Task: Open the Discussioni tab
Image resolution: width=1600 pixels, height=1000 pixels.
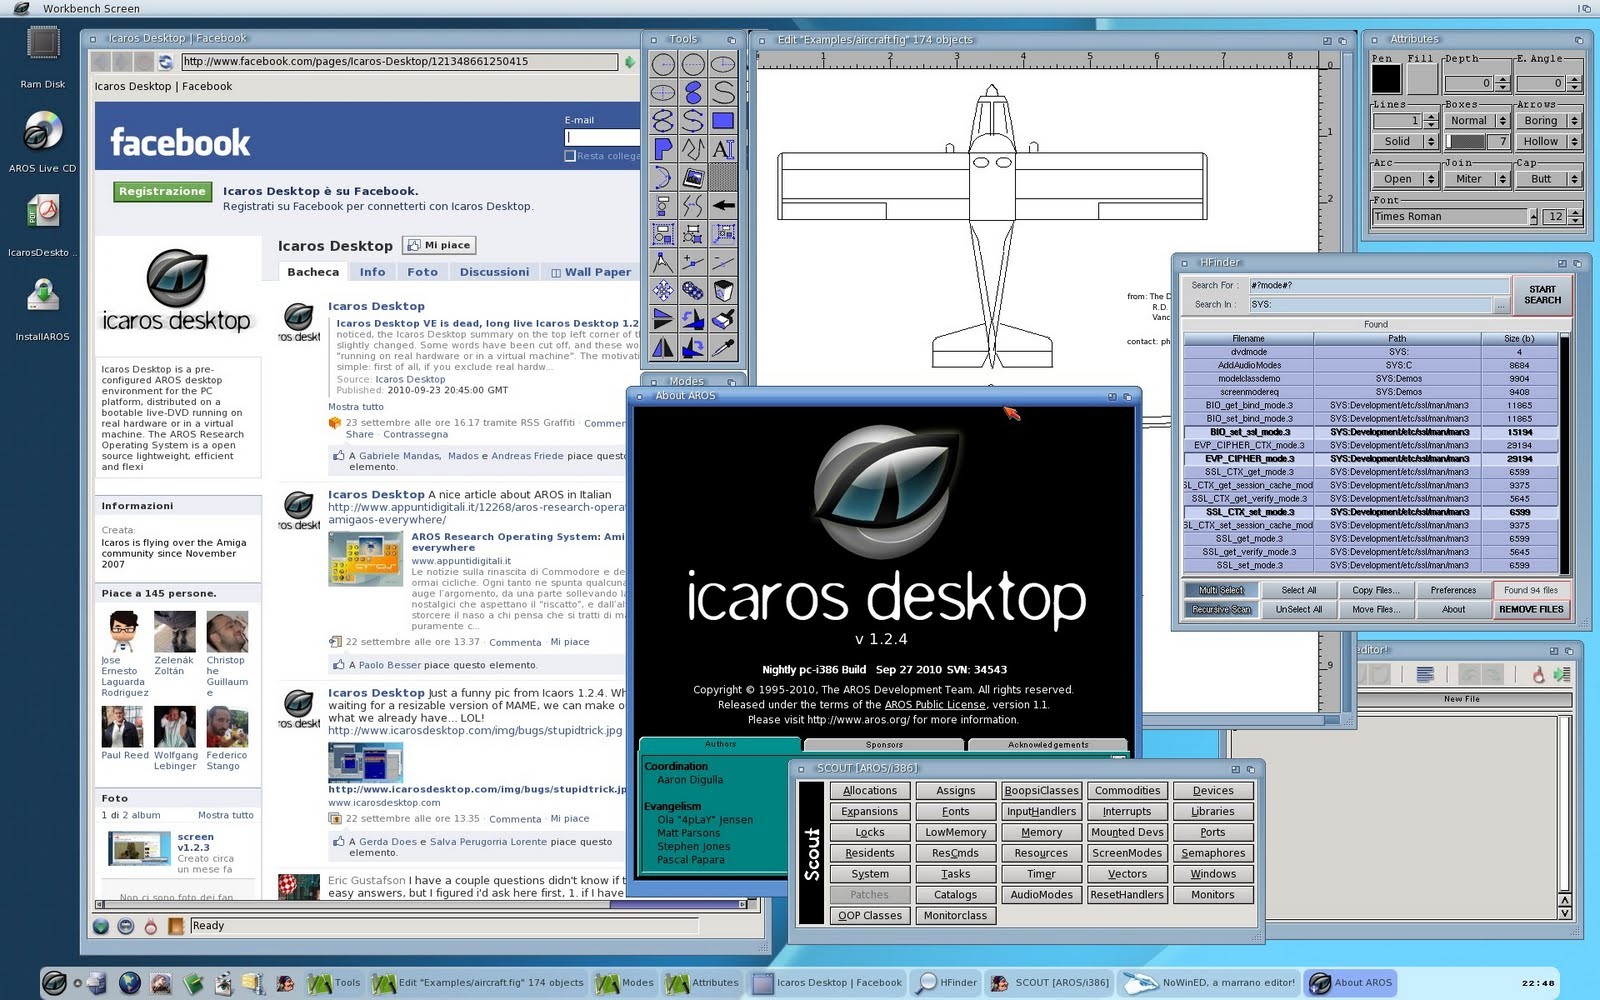Action: click(x=494, y=272)
